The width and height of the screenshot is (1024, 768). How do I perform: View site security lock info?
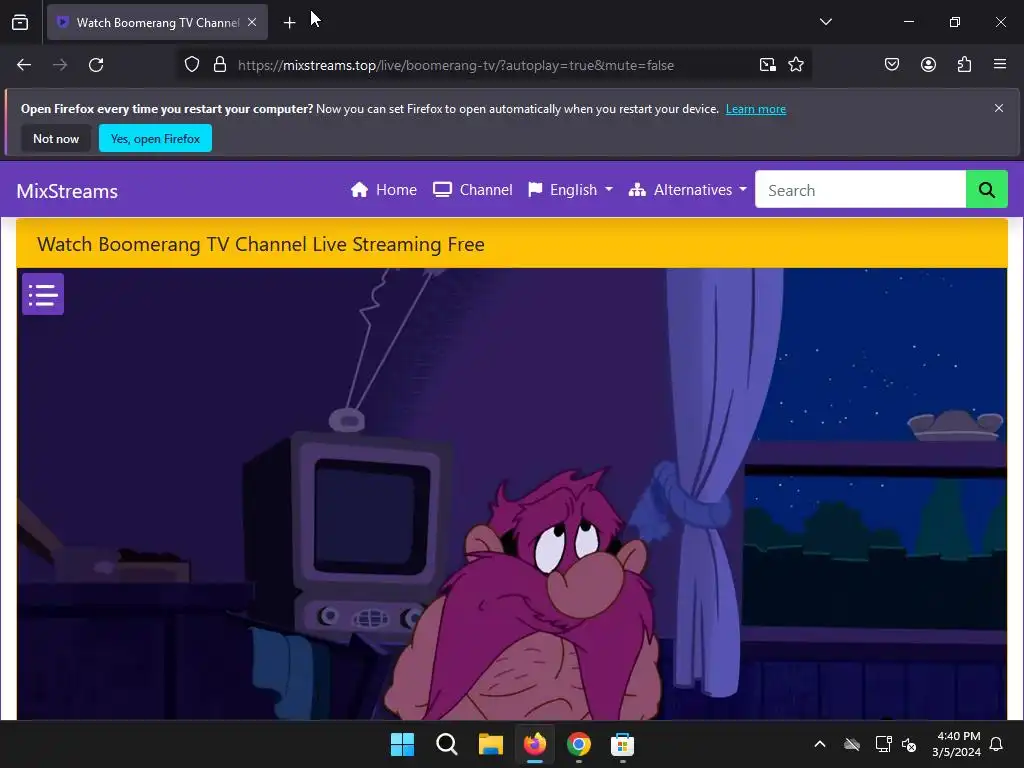(x=220, y=65)
